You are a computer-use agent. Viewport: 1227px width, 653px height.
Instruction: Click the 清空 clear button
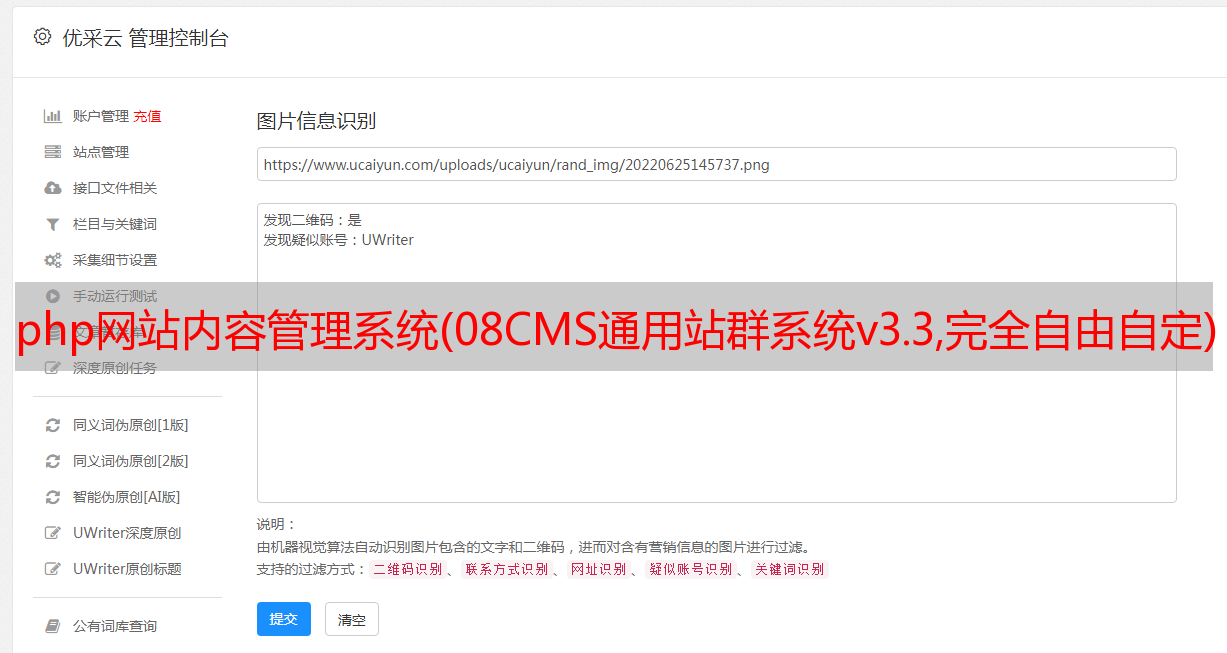point(352,619)
